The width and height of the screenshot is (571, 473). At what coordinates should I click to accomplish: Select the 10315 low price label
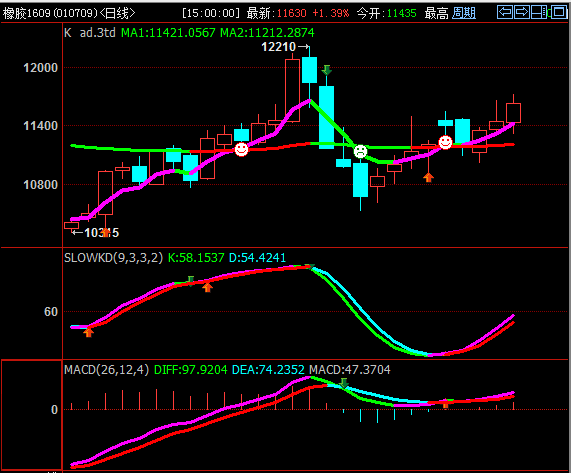[x=102, y=233]
